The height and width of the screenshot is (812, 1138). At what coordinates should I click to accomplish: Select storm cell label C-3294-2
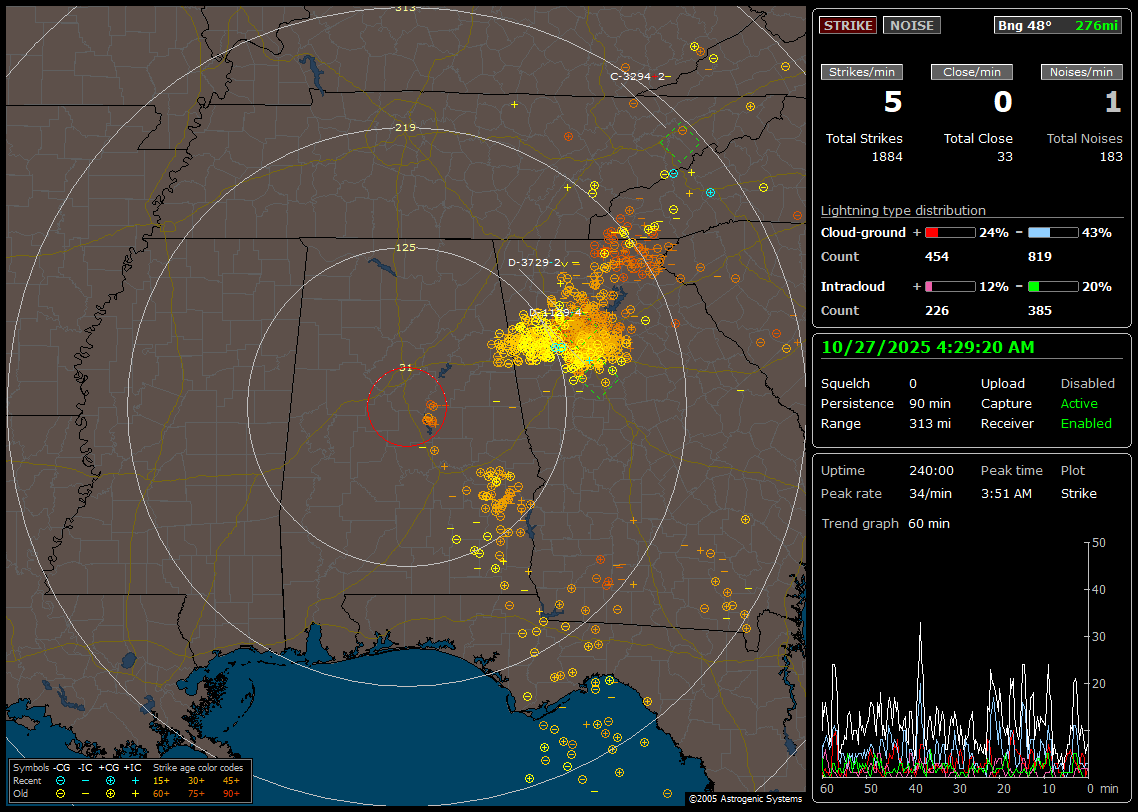tap(637, 76)
